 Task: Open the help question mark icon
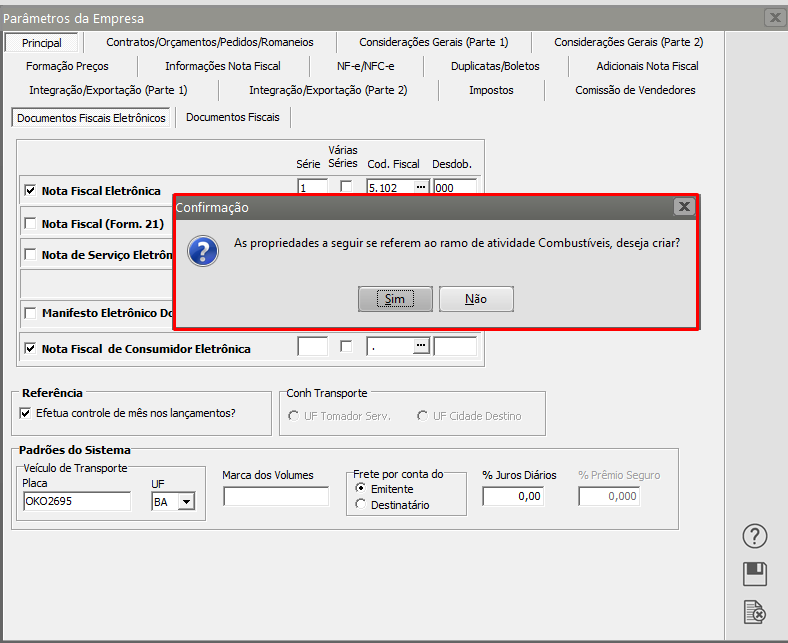pos(754,536)
